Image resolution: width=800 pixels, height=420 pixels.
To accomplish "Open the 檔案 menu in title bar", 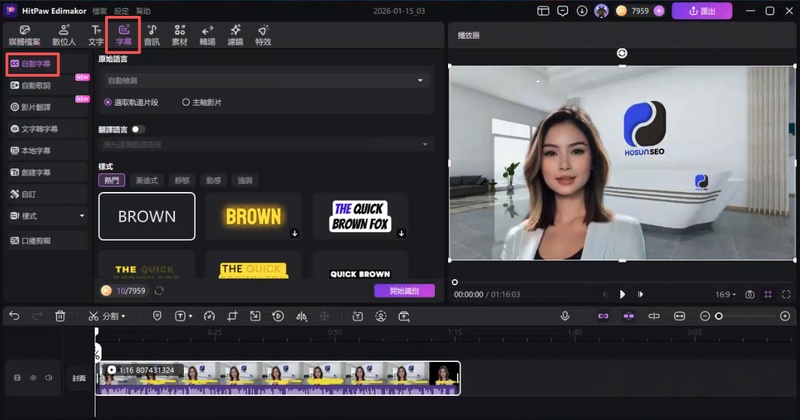I will click(100, 11).
